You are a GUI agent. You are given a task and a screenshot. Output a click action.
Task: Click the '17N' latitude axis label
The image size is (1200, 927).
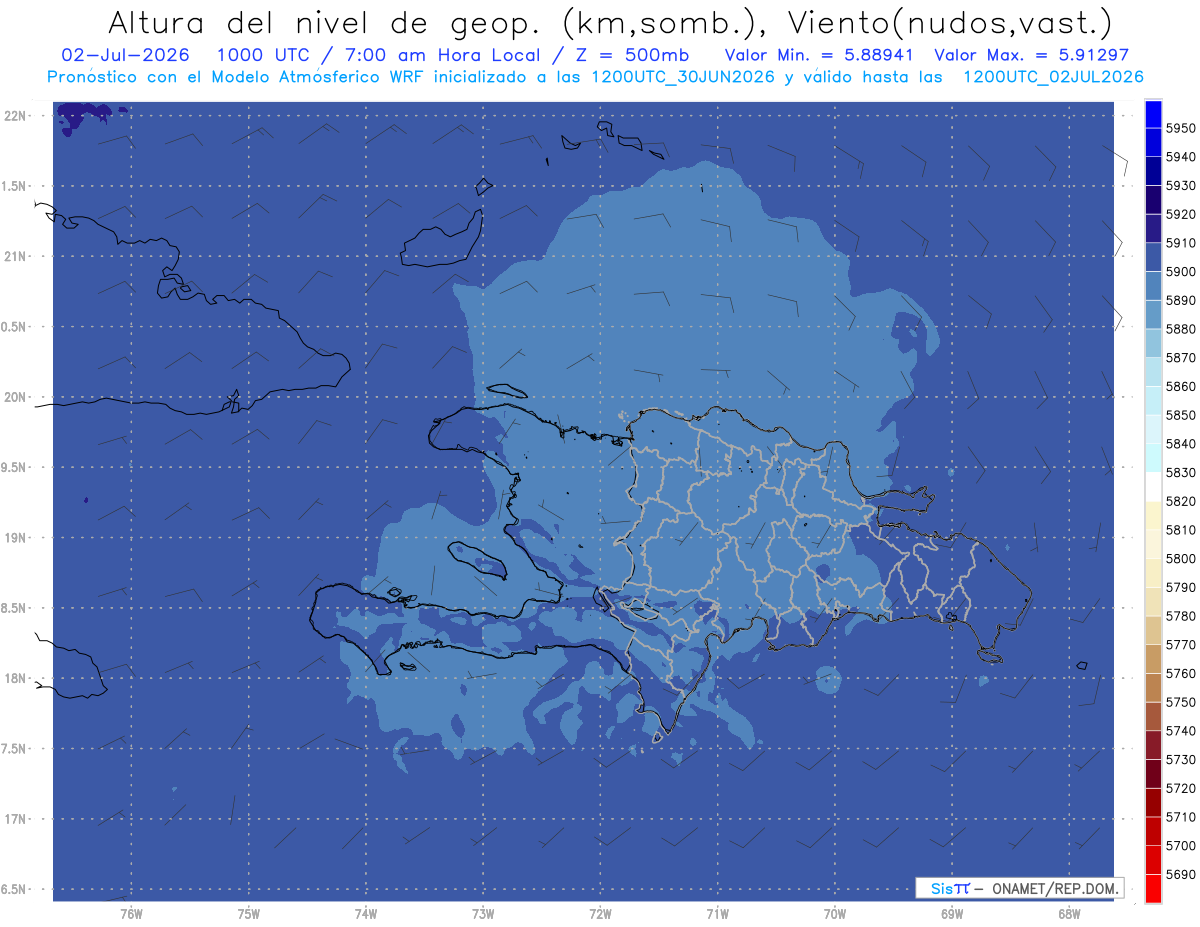click(x=15, y=820)
